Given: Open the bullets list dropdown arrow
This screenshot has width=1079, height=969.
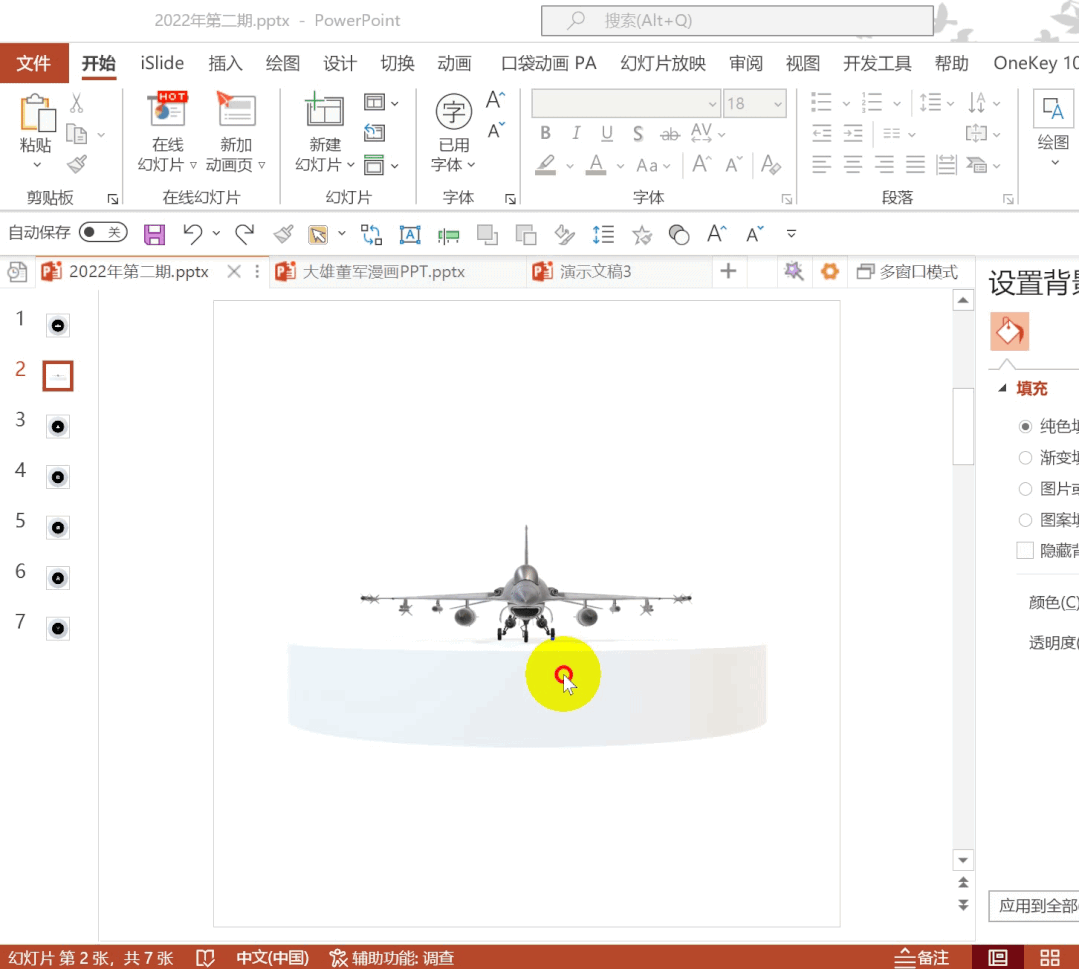Looking at the screenshot, I should (x=846, y=104).
